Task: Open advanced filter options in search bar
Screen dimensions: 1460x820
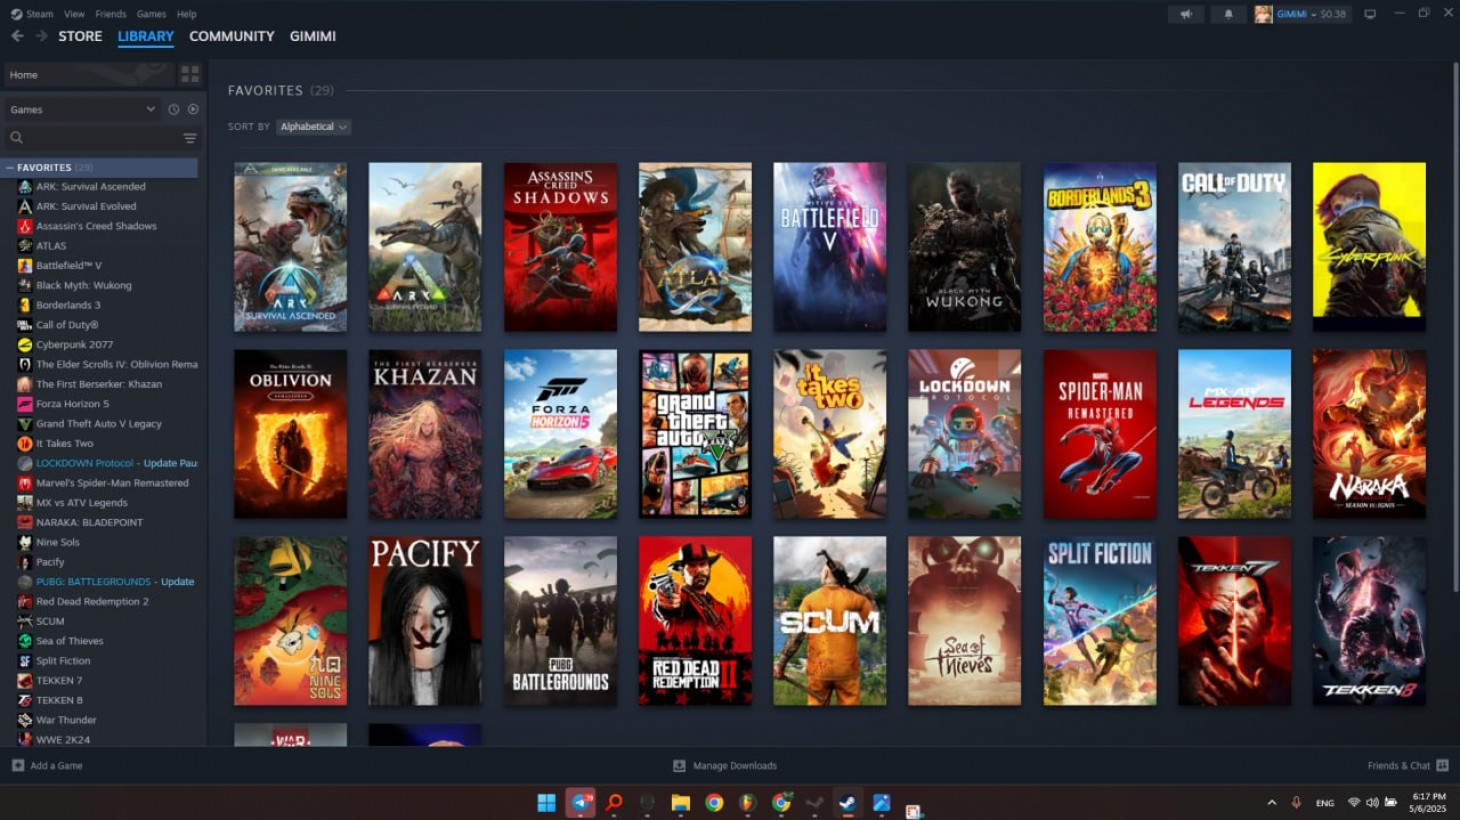Action: point(190,138)
